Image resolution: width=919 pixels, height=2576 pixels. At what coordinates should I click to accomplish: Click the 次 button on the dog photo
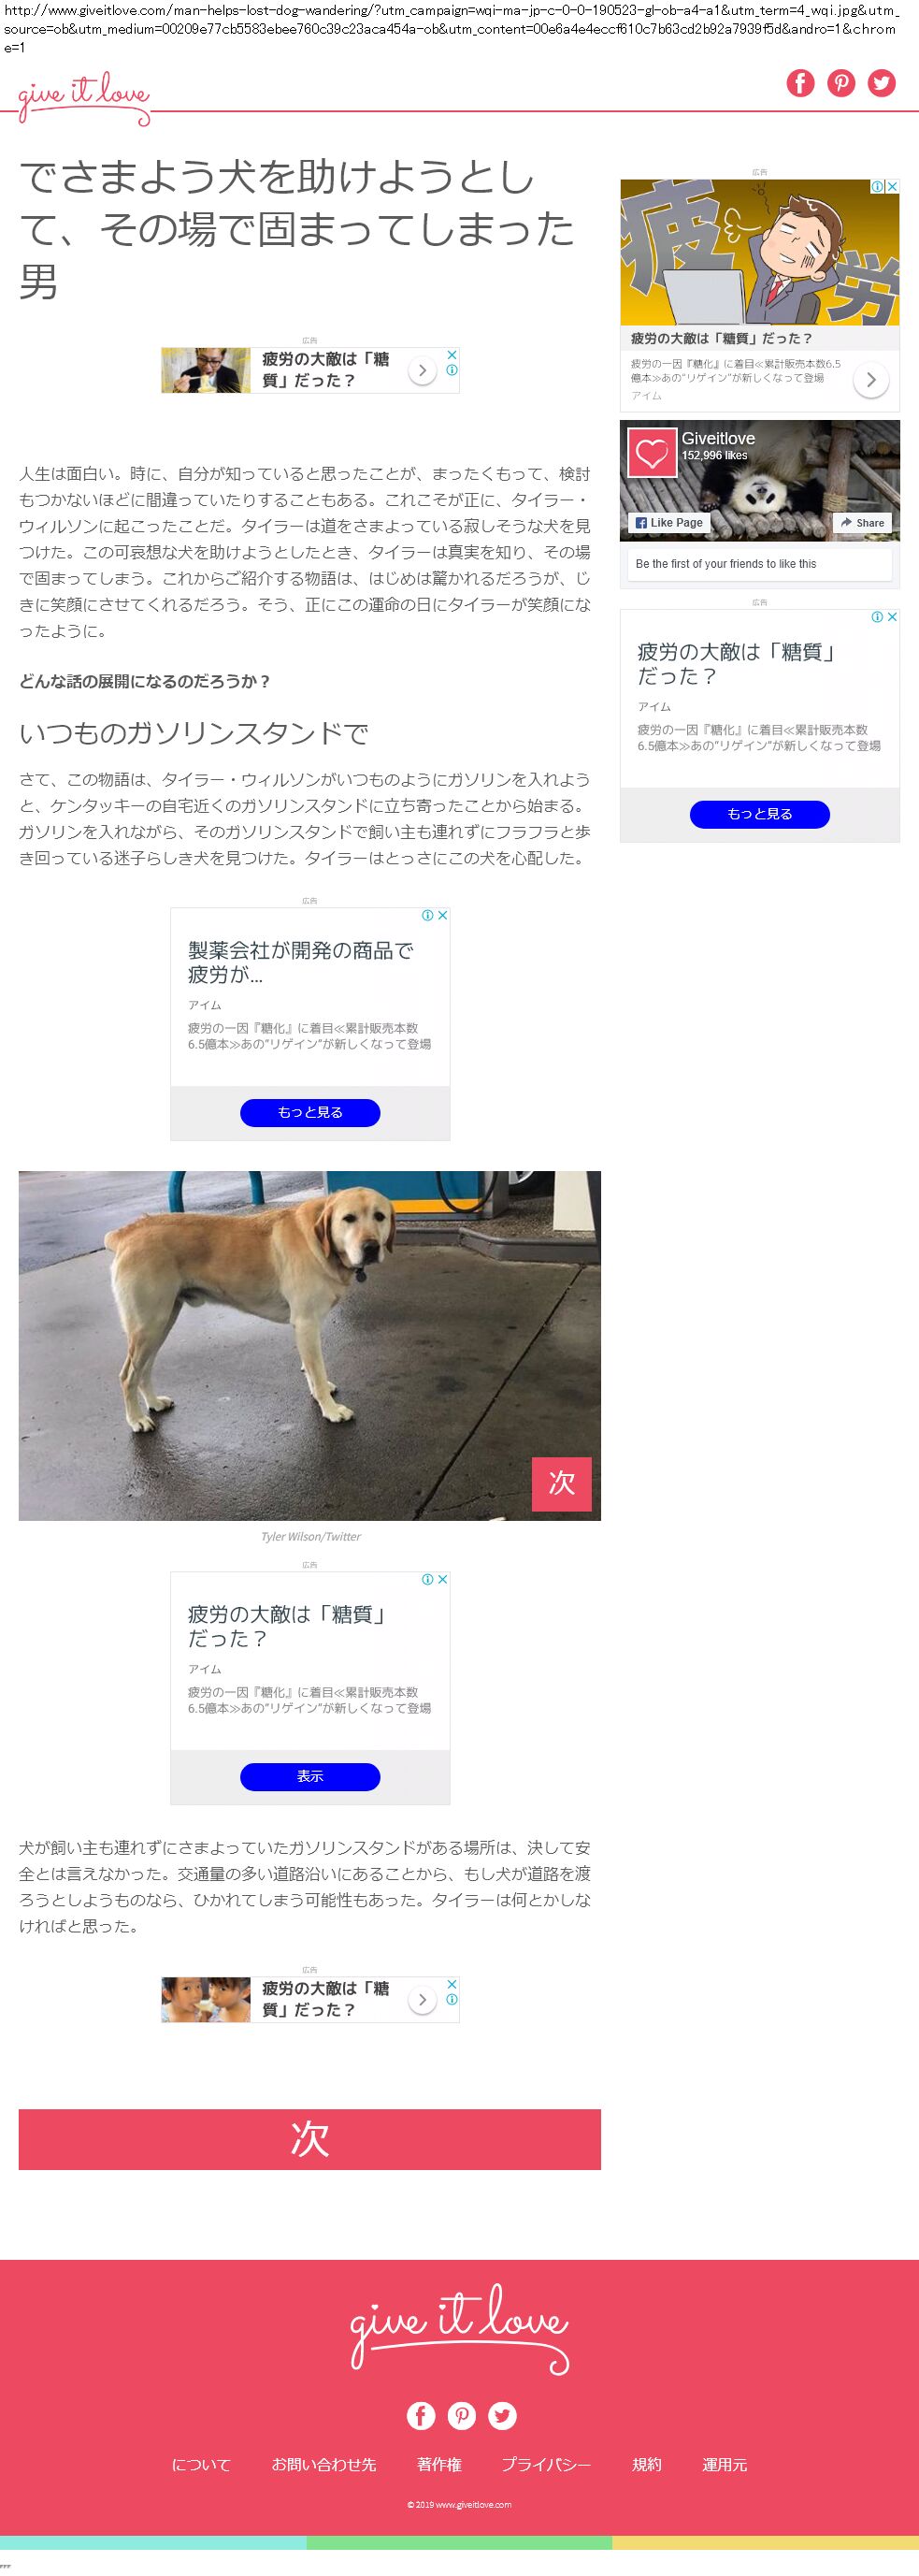coord(561,1482)
